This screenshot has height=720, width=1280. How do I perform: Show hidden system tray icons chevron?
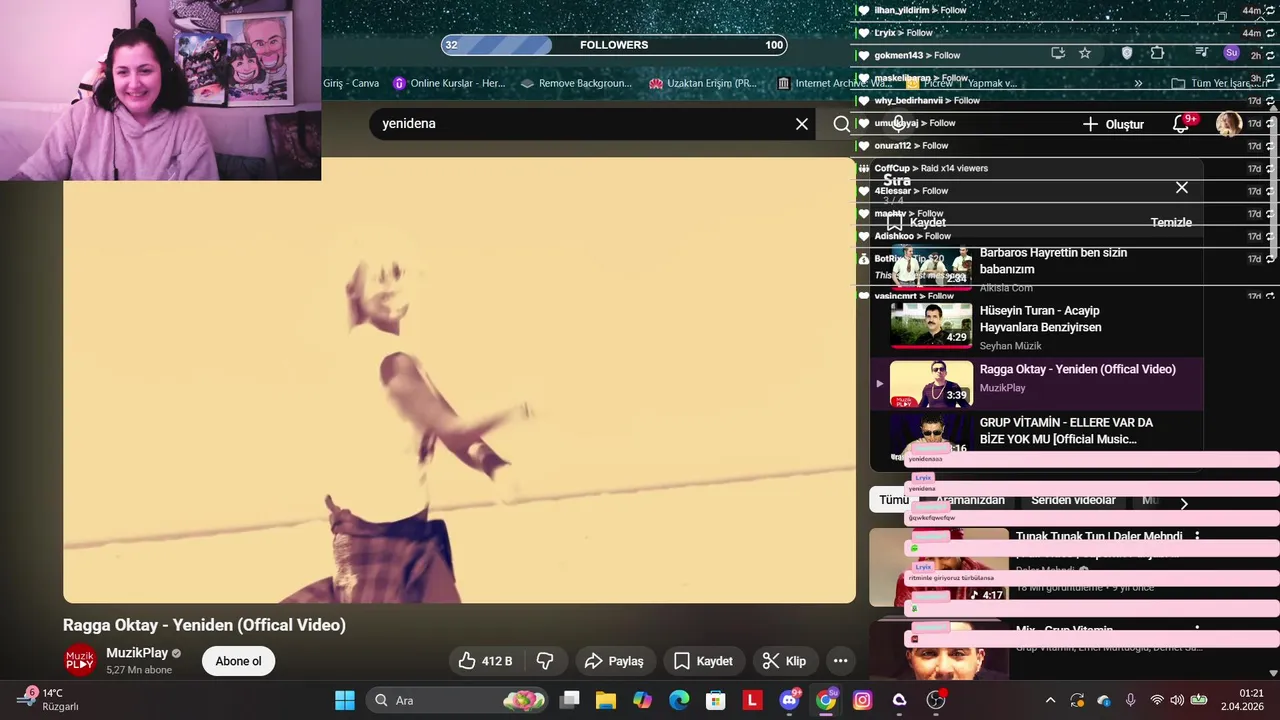(x=1050, y=700)
